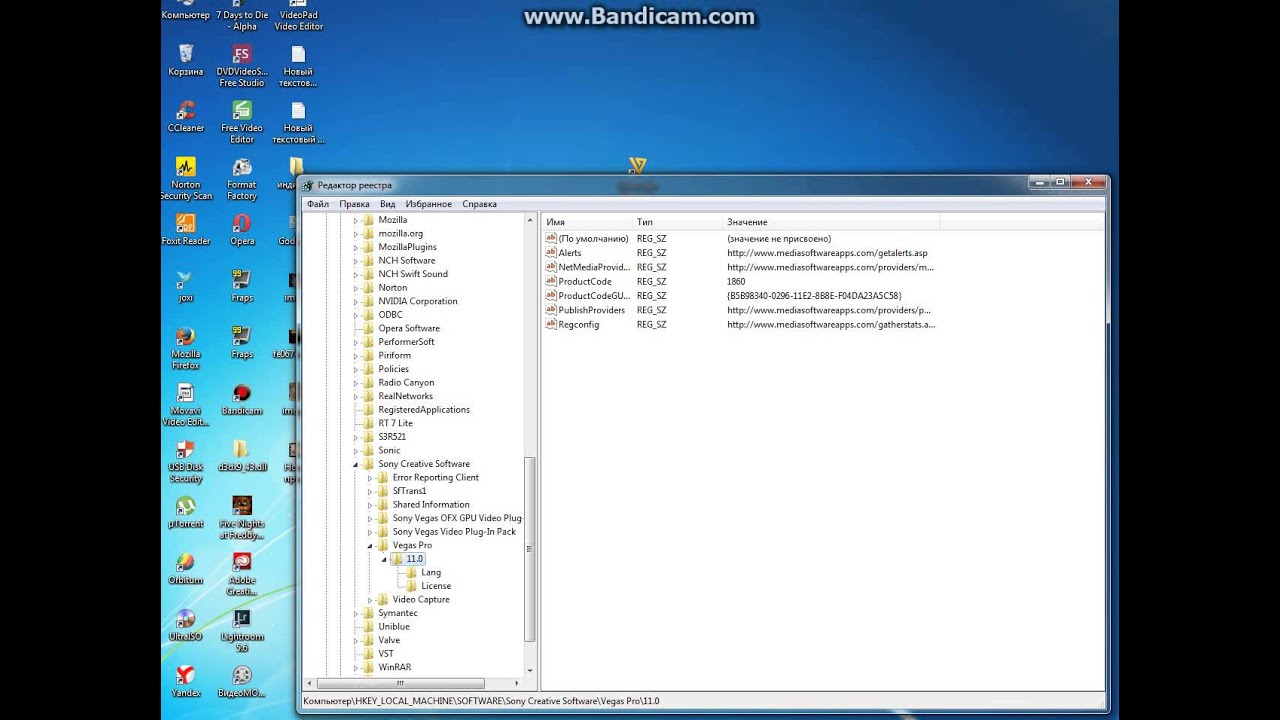The height and width of the screenshot is (720, 1280).
Task: Collapse the Sony Creative Software key
Action: tap(355, 464)
